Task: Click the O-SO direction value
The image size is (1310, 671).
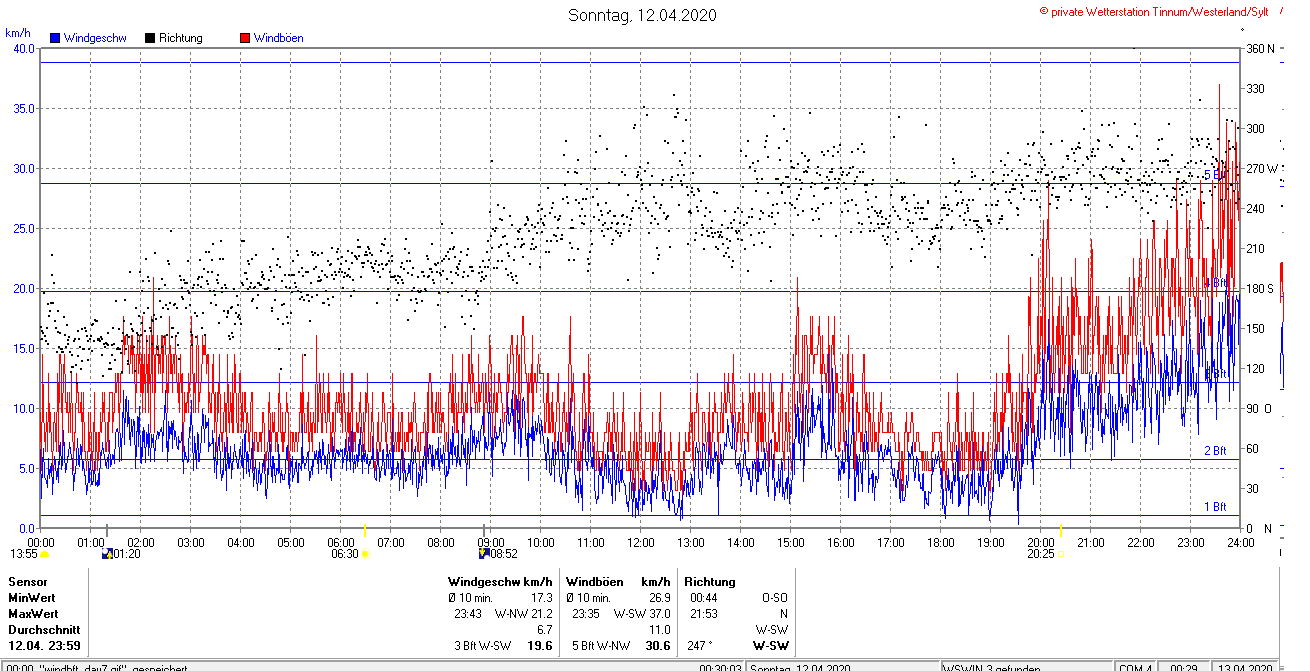Action: pyautogui.click(x=777, y=597)
